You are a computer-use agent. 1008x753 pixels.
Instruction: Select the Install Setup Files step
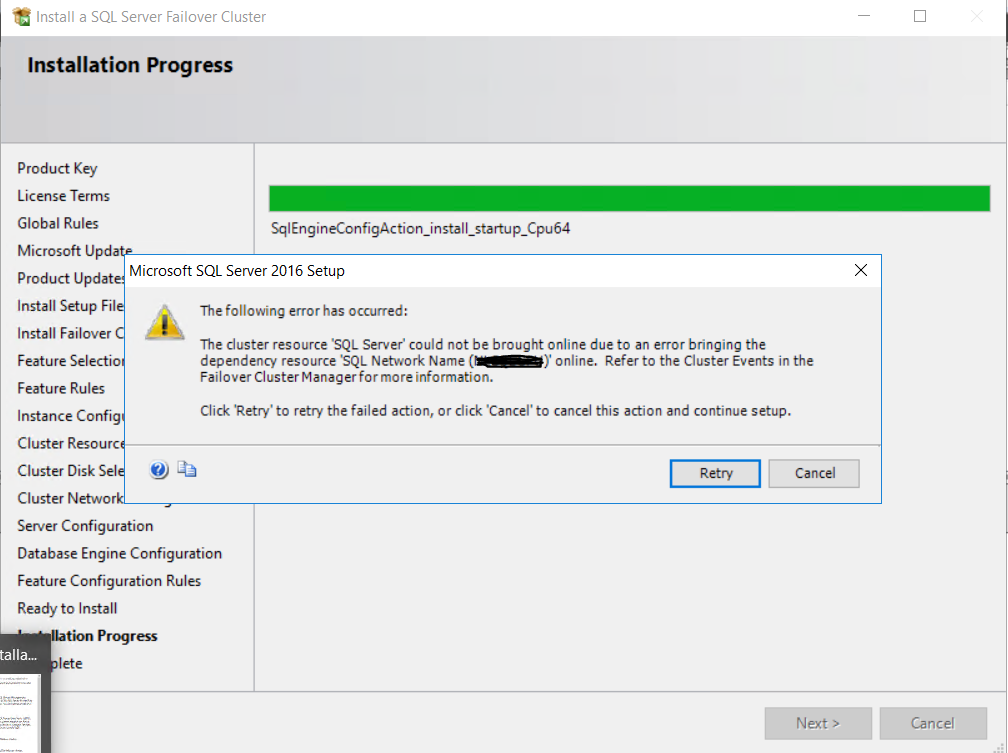click(71, 306)
